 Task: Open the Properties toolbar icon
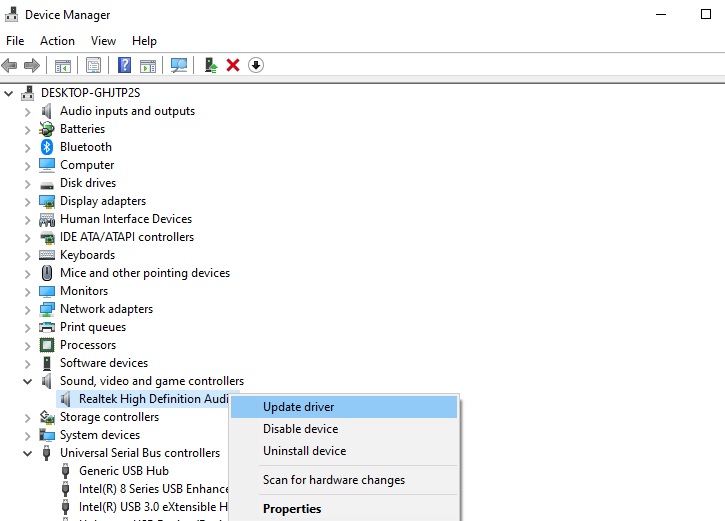click(93, 65)
